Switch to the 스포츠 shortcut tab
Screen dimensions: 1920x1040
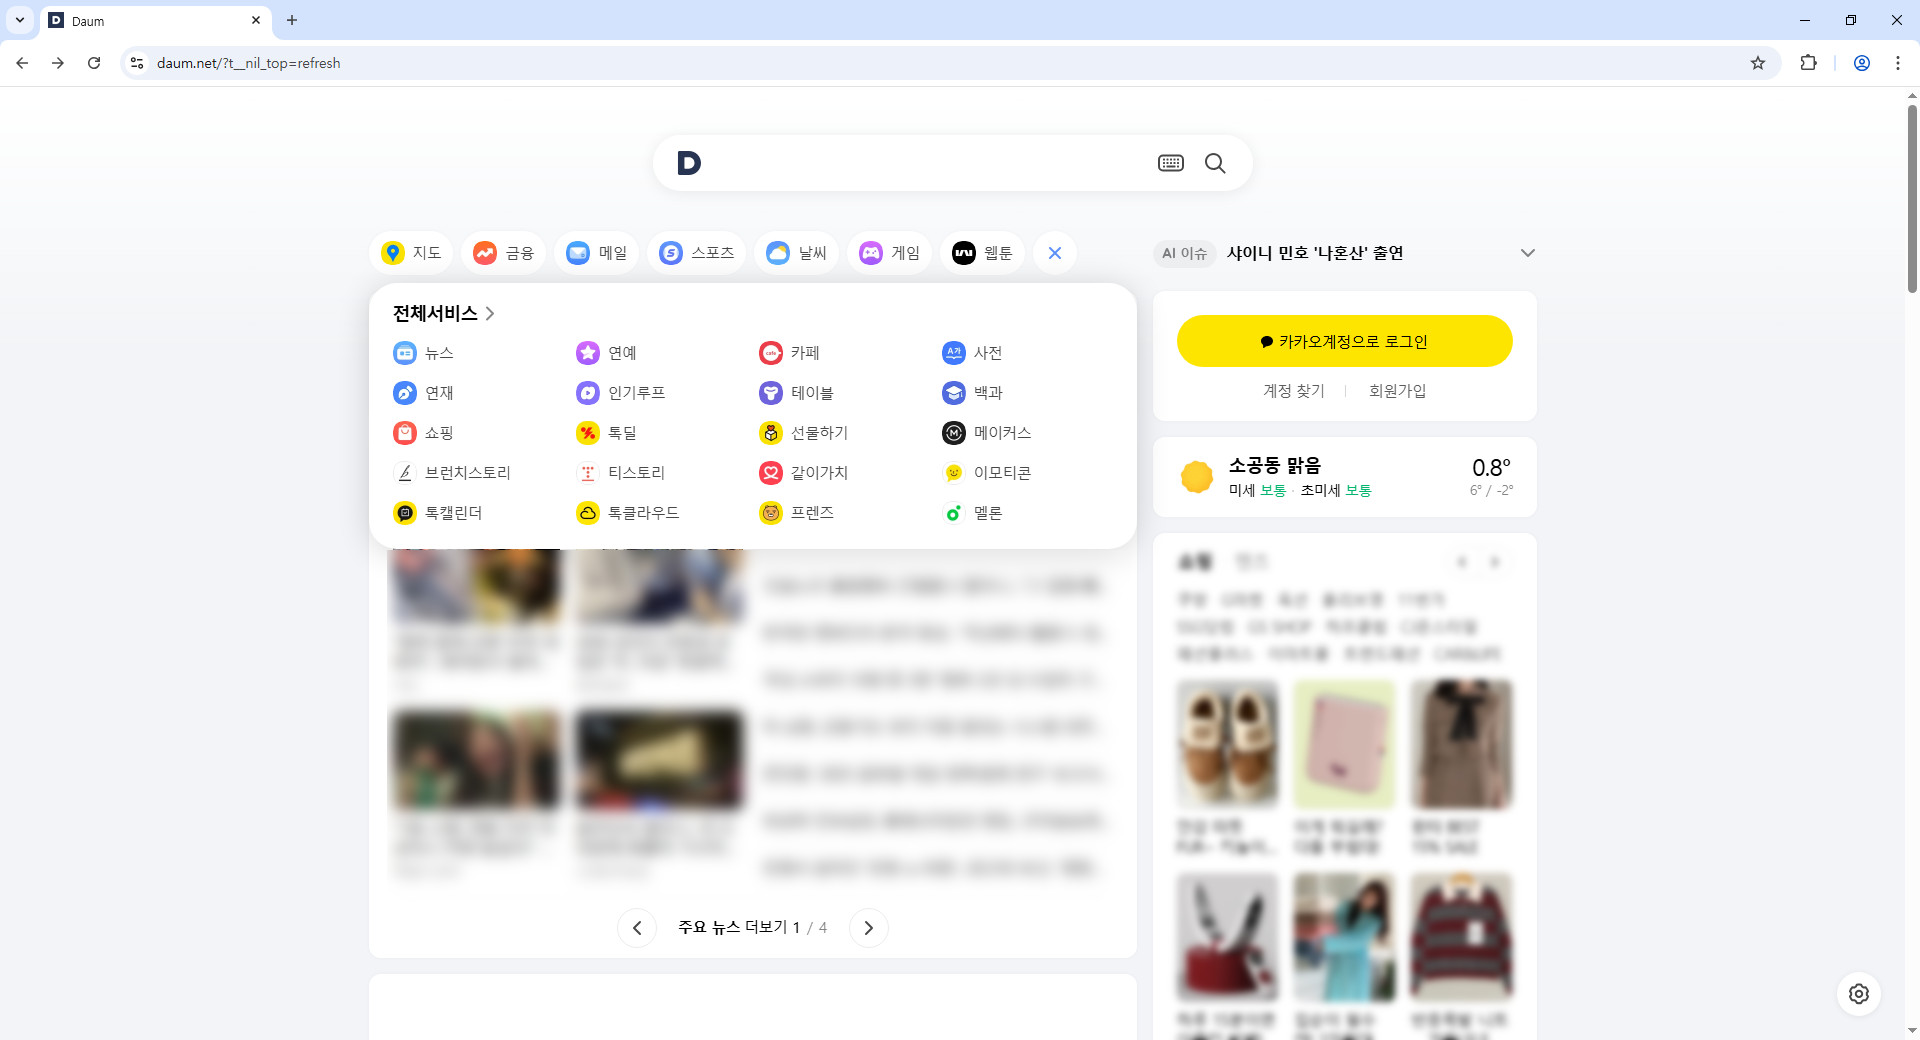pos(697,253)
